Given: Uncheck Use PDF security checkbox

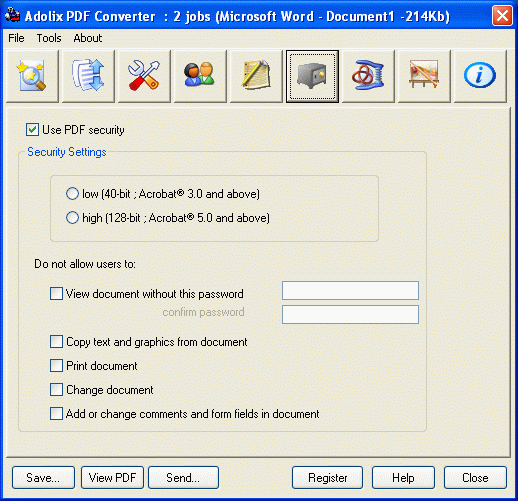Looking at the screenshot, I should (32, 130).
